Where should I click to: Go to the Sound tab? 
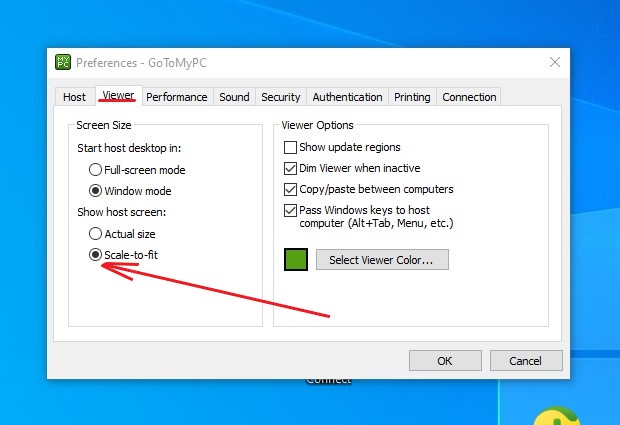(234, 97)
